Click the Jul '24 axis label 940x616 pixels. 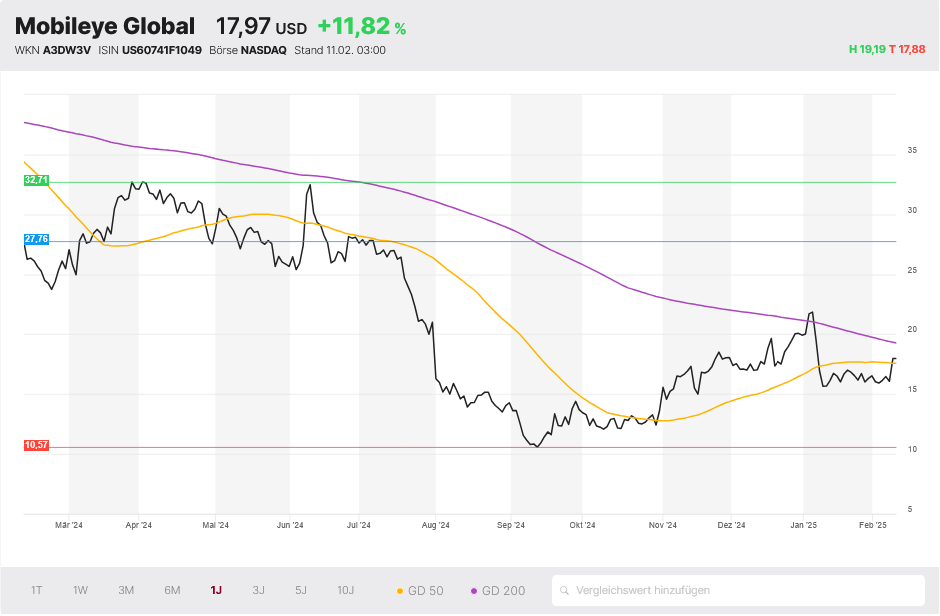click(x=358, y=526)
